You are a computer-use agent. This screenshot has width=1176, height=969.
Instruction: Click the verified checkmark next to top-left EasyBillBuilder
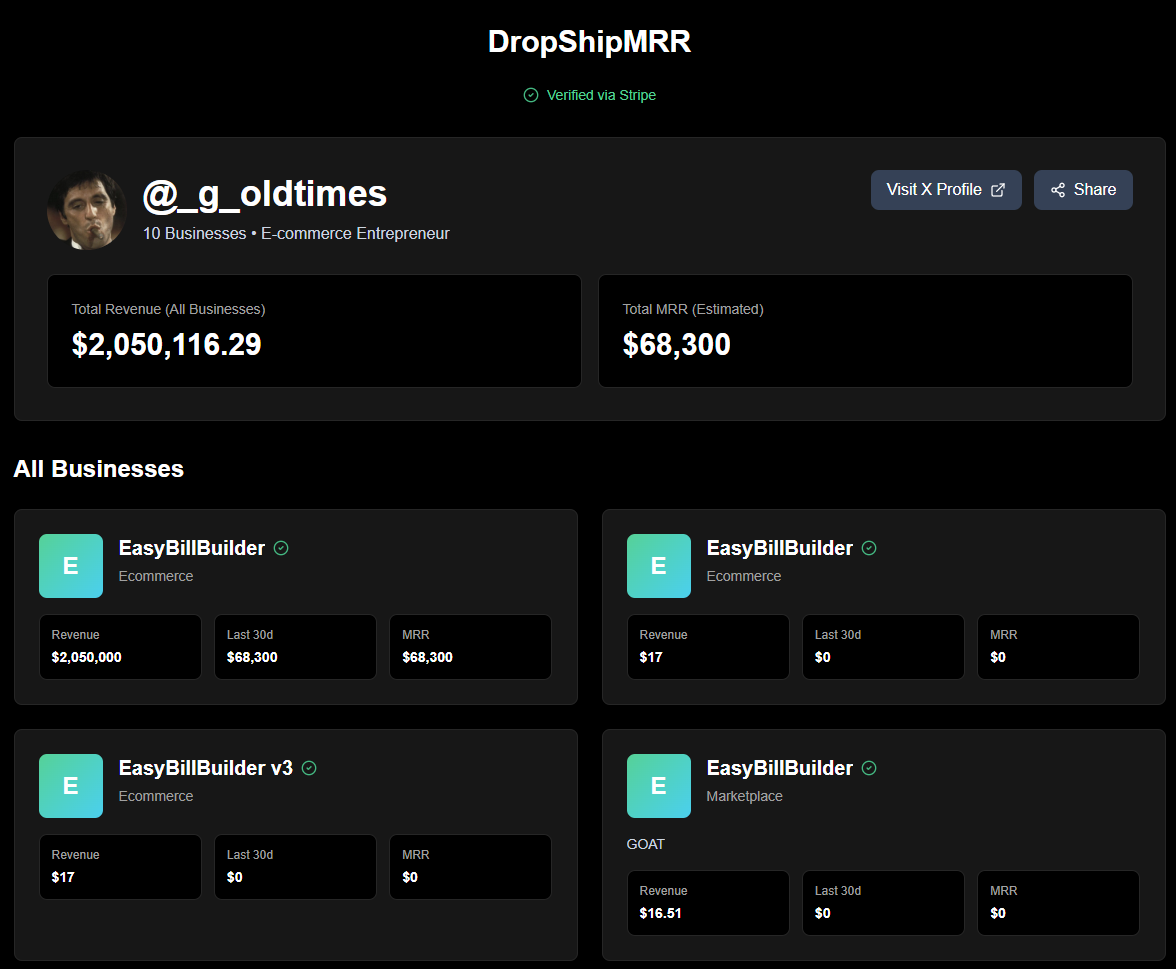click(x=281, y=547)
